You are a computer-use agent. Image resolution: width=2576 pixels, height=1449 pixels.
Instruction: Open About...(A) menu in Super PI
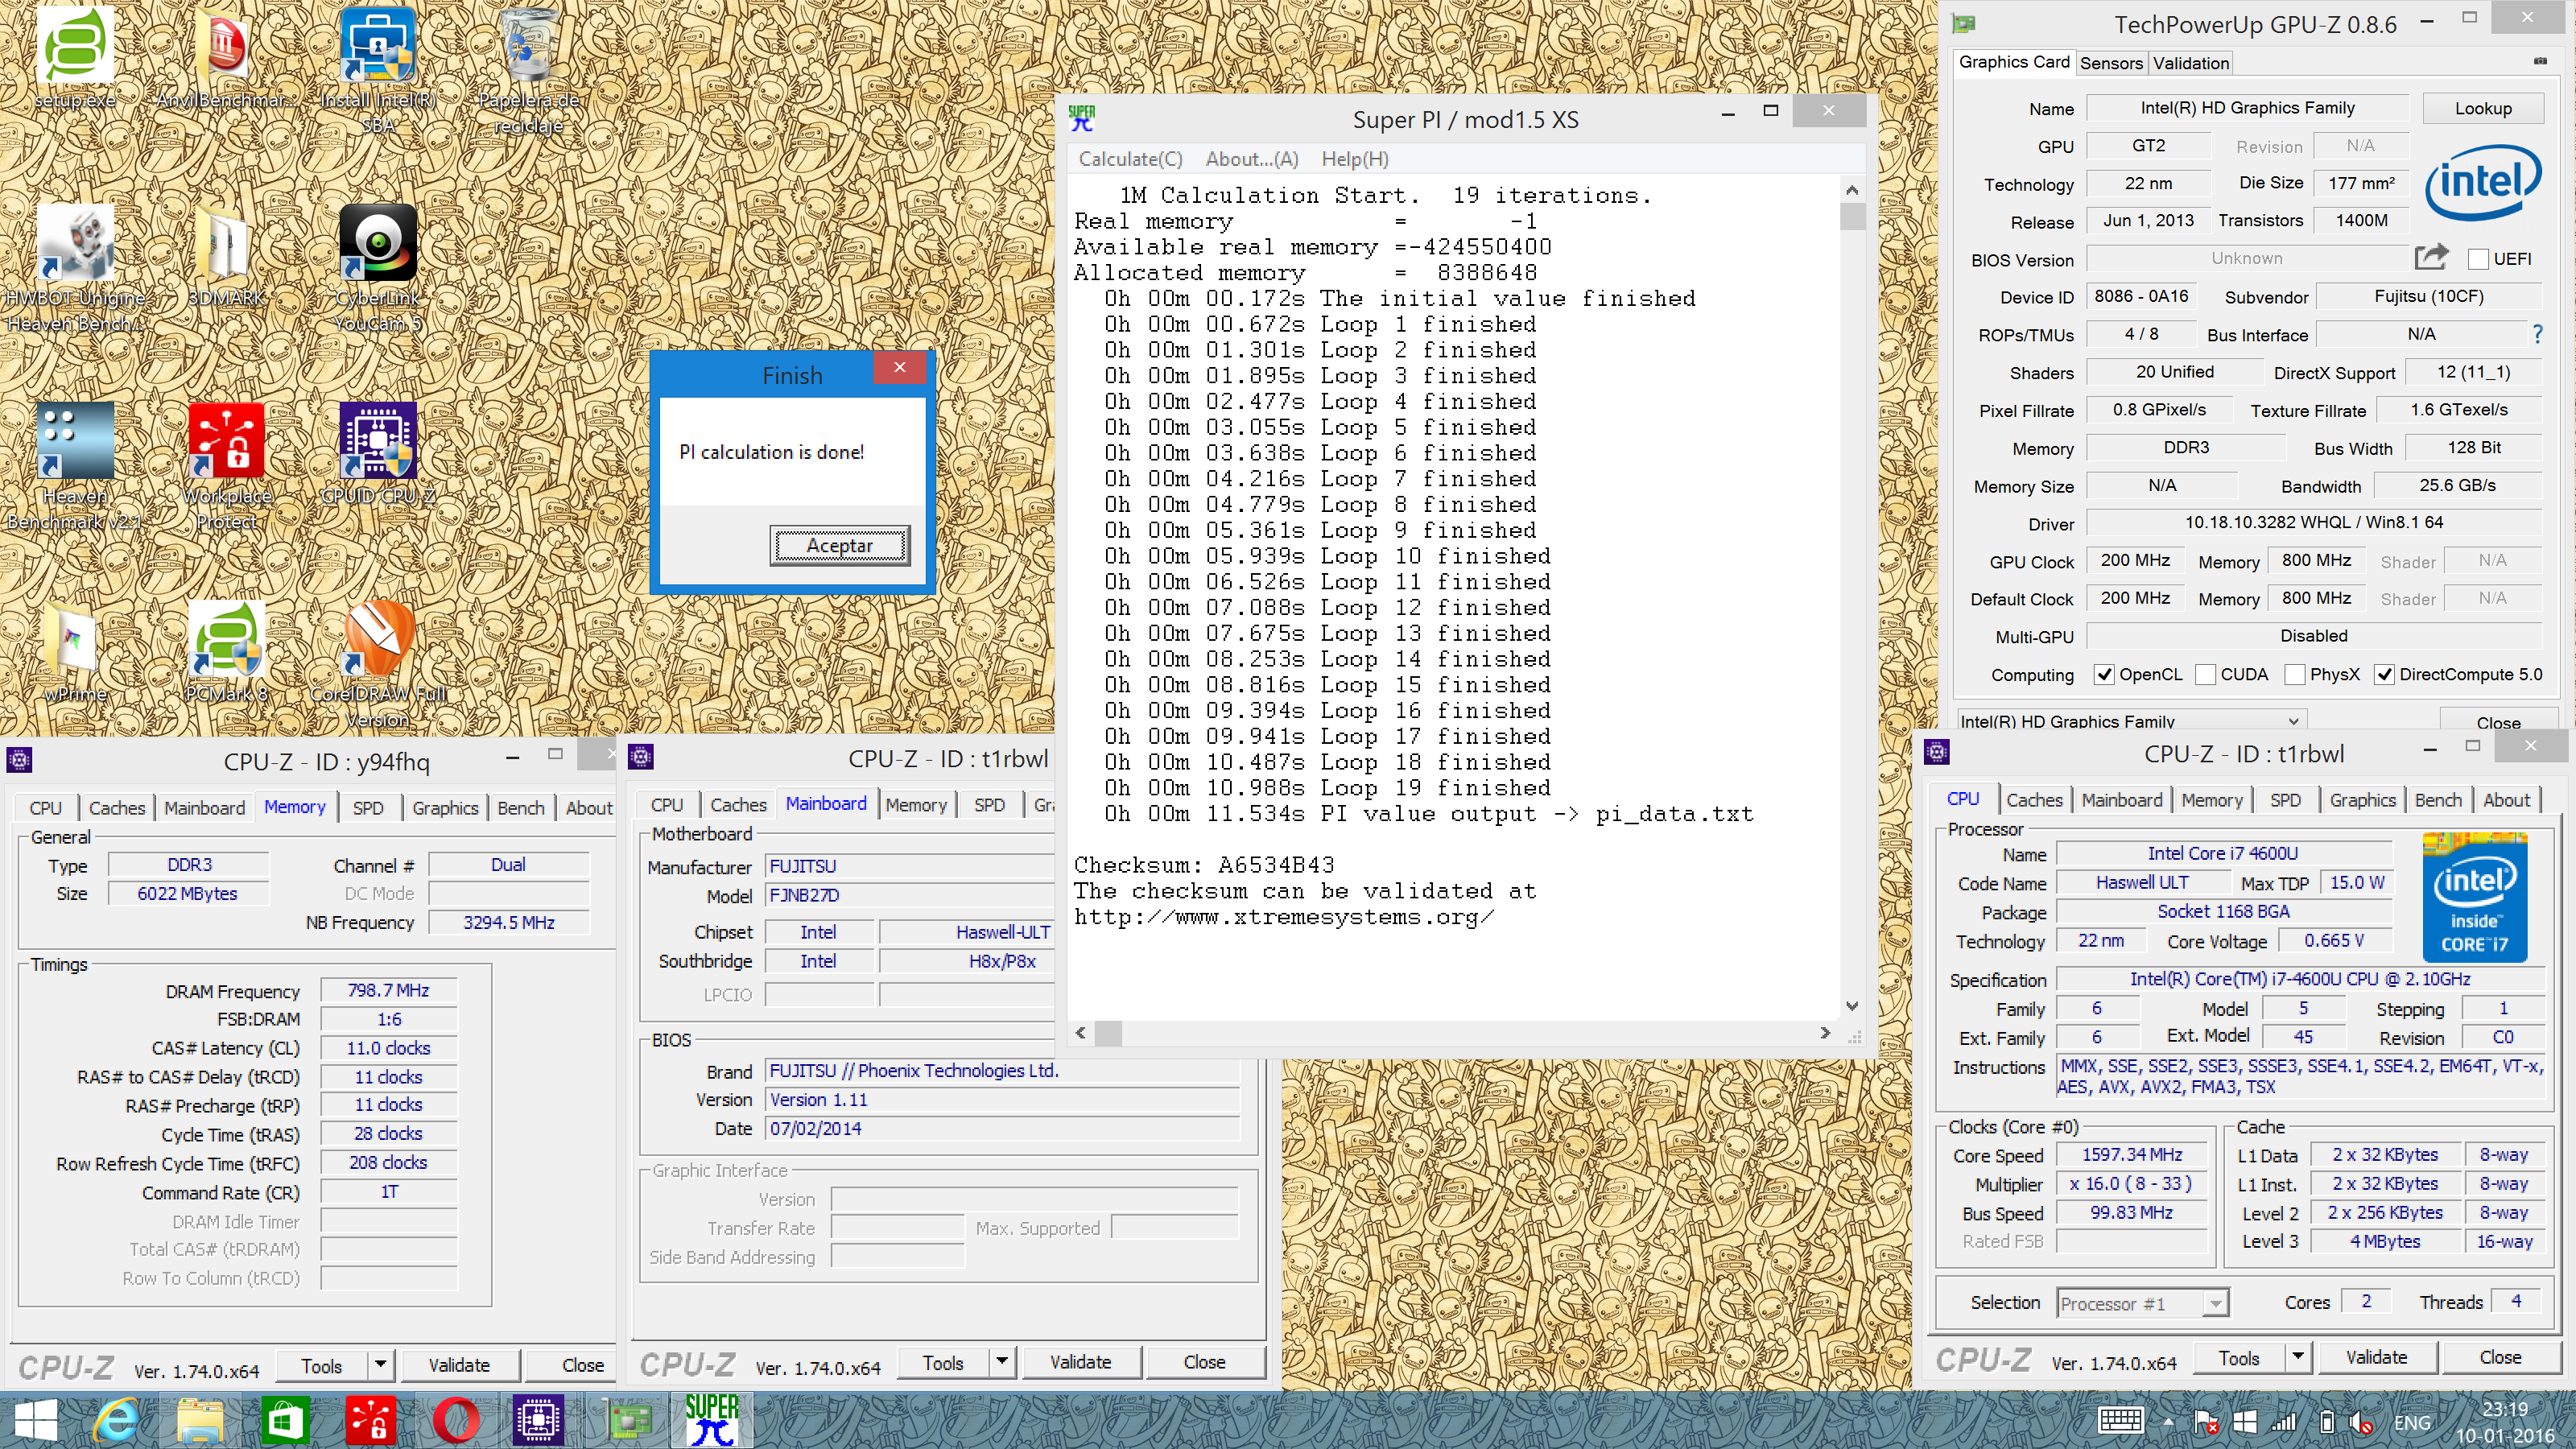(1251, 159)
